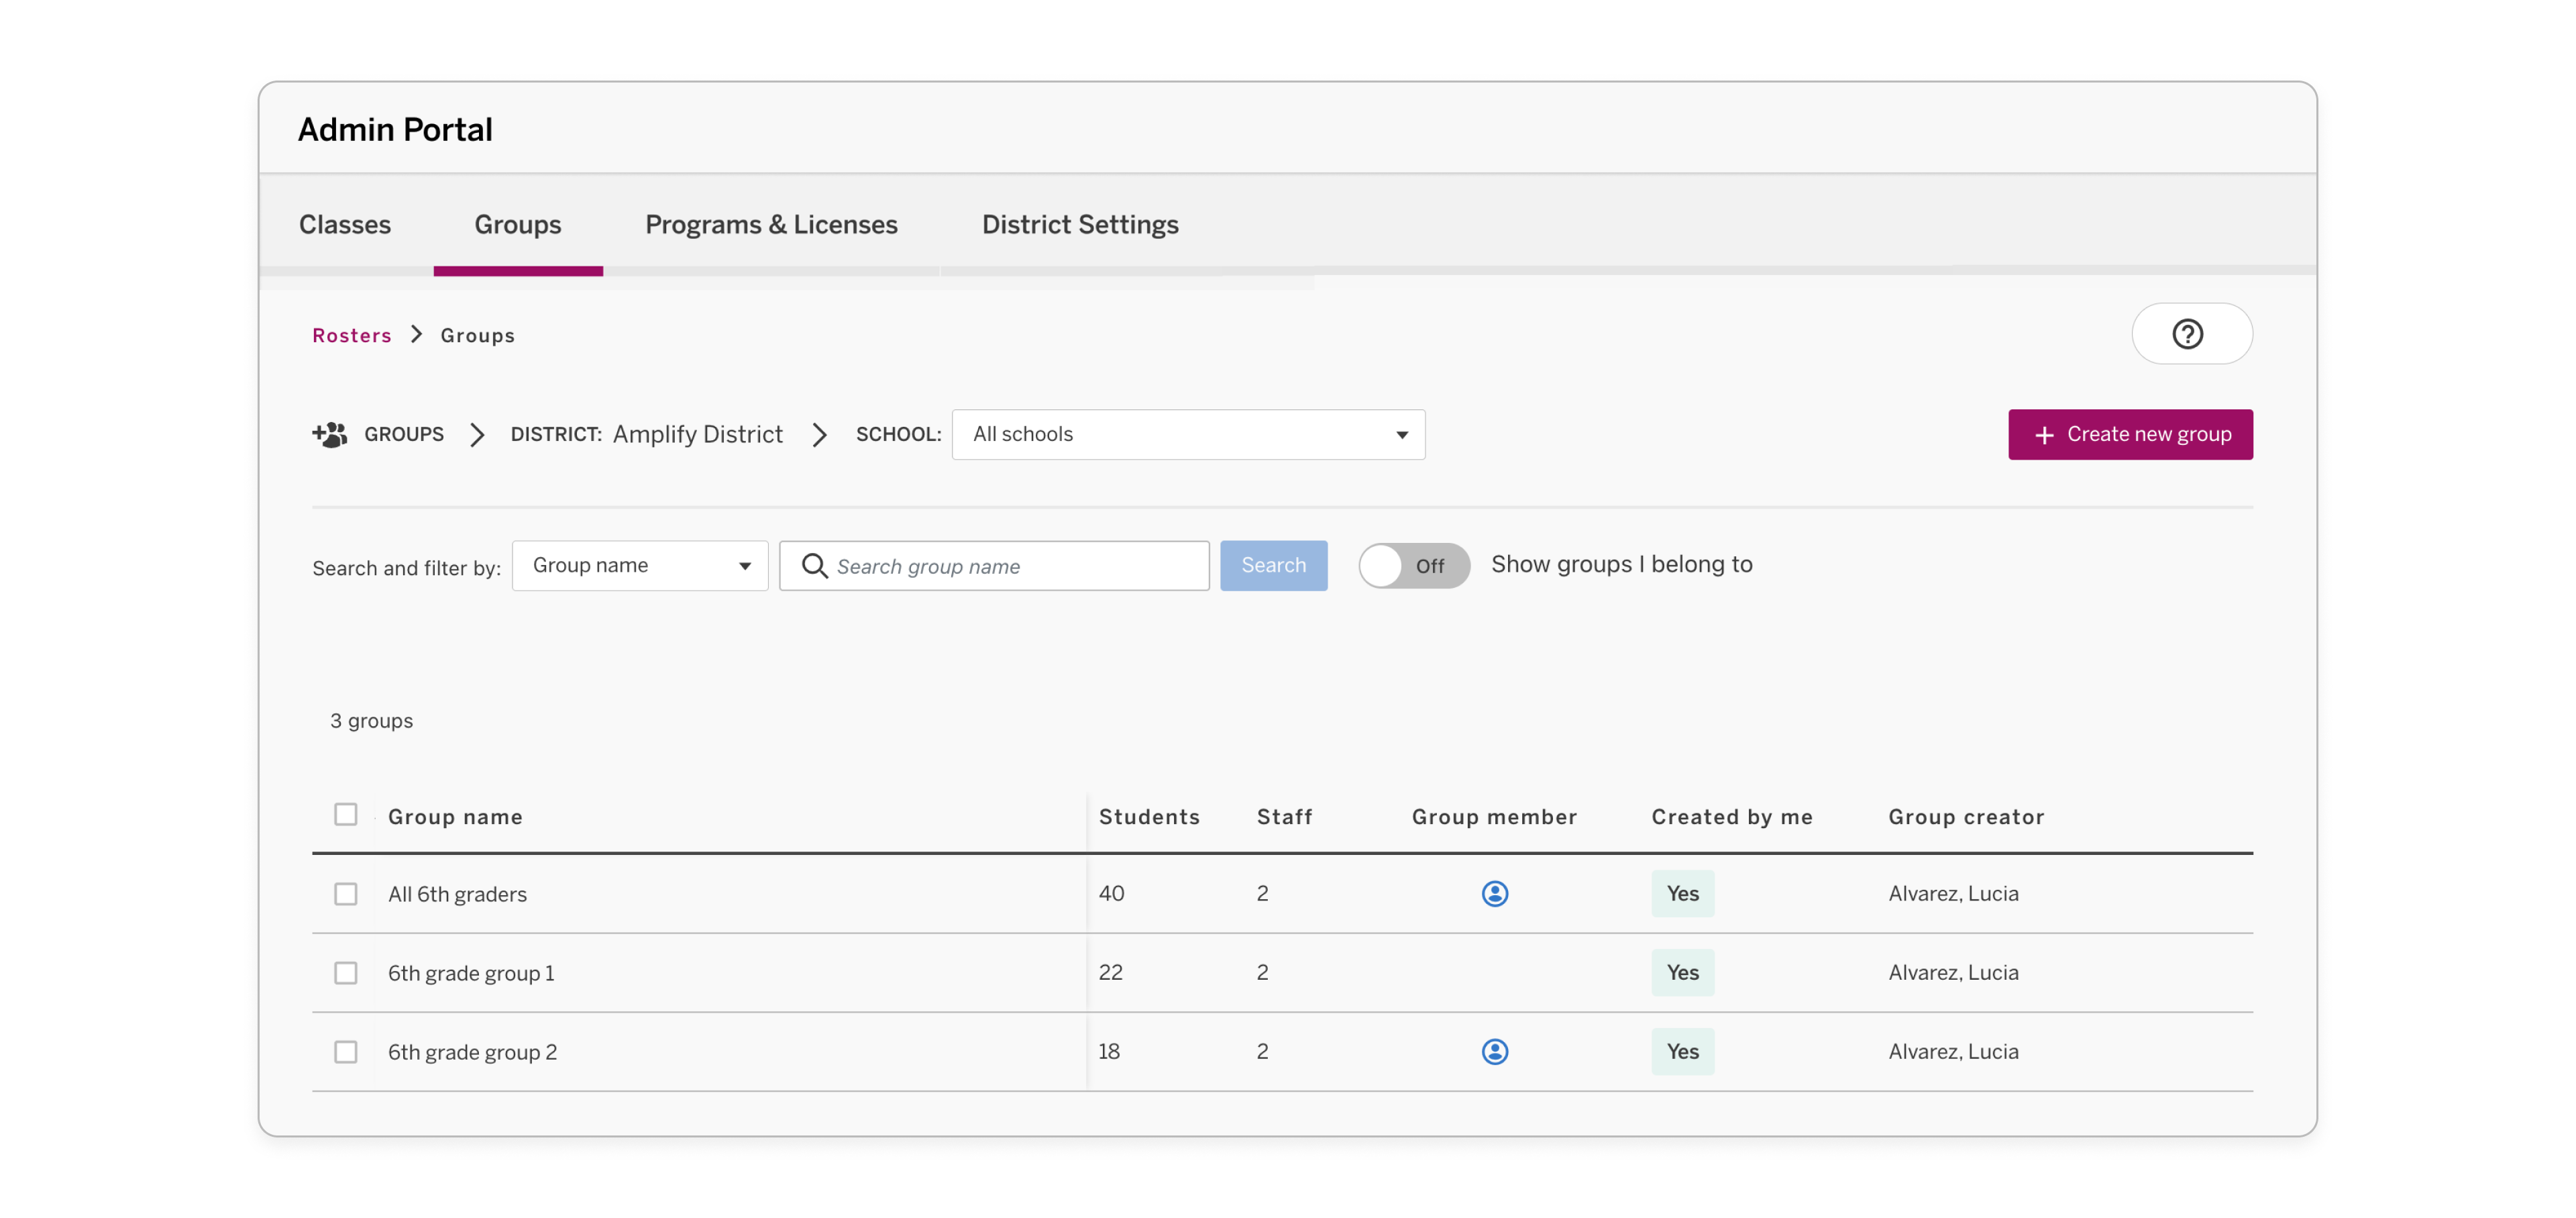Click group member icon for 6th grade group 2
The width and height of the screenshot is (2576, 1218).
click(1494, 1051)
